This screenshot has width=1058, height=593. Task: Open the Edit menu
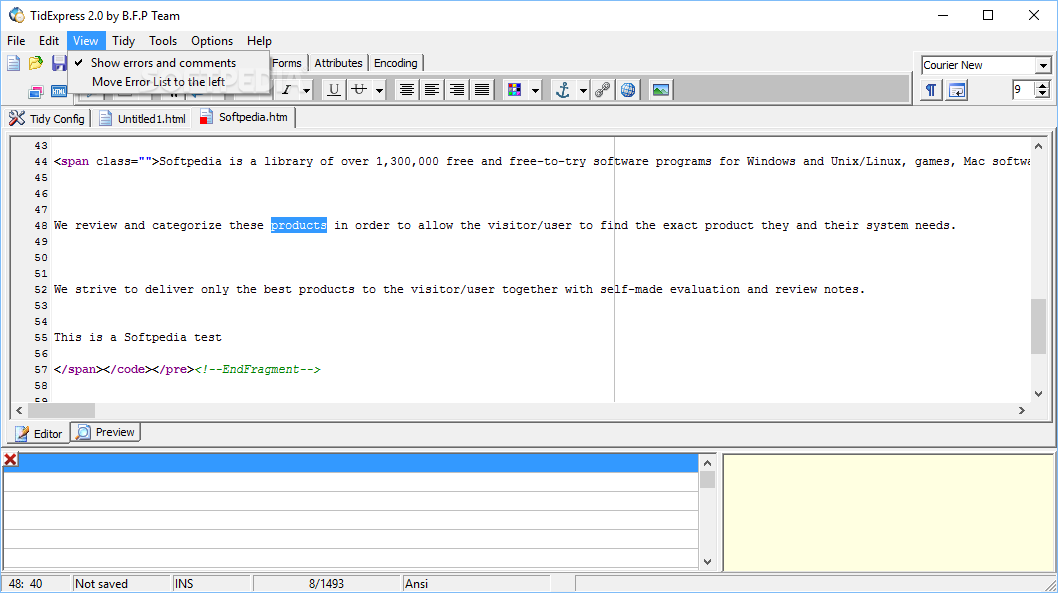tap(49, 41)
